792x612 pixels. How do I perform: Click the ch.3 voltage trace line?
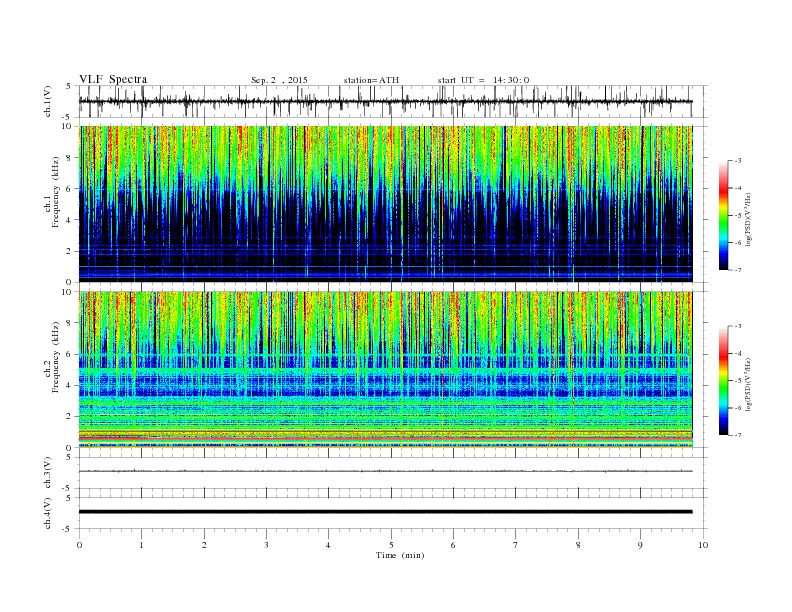pyautogui.click(x=386, y=471)
